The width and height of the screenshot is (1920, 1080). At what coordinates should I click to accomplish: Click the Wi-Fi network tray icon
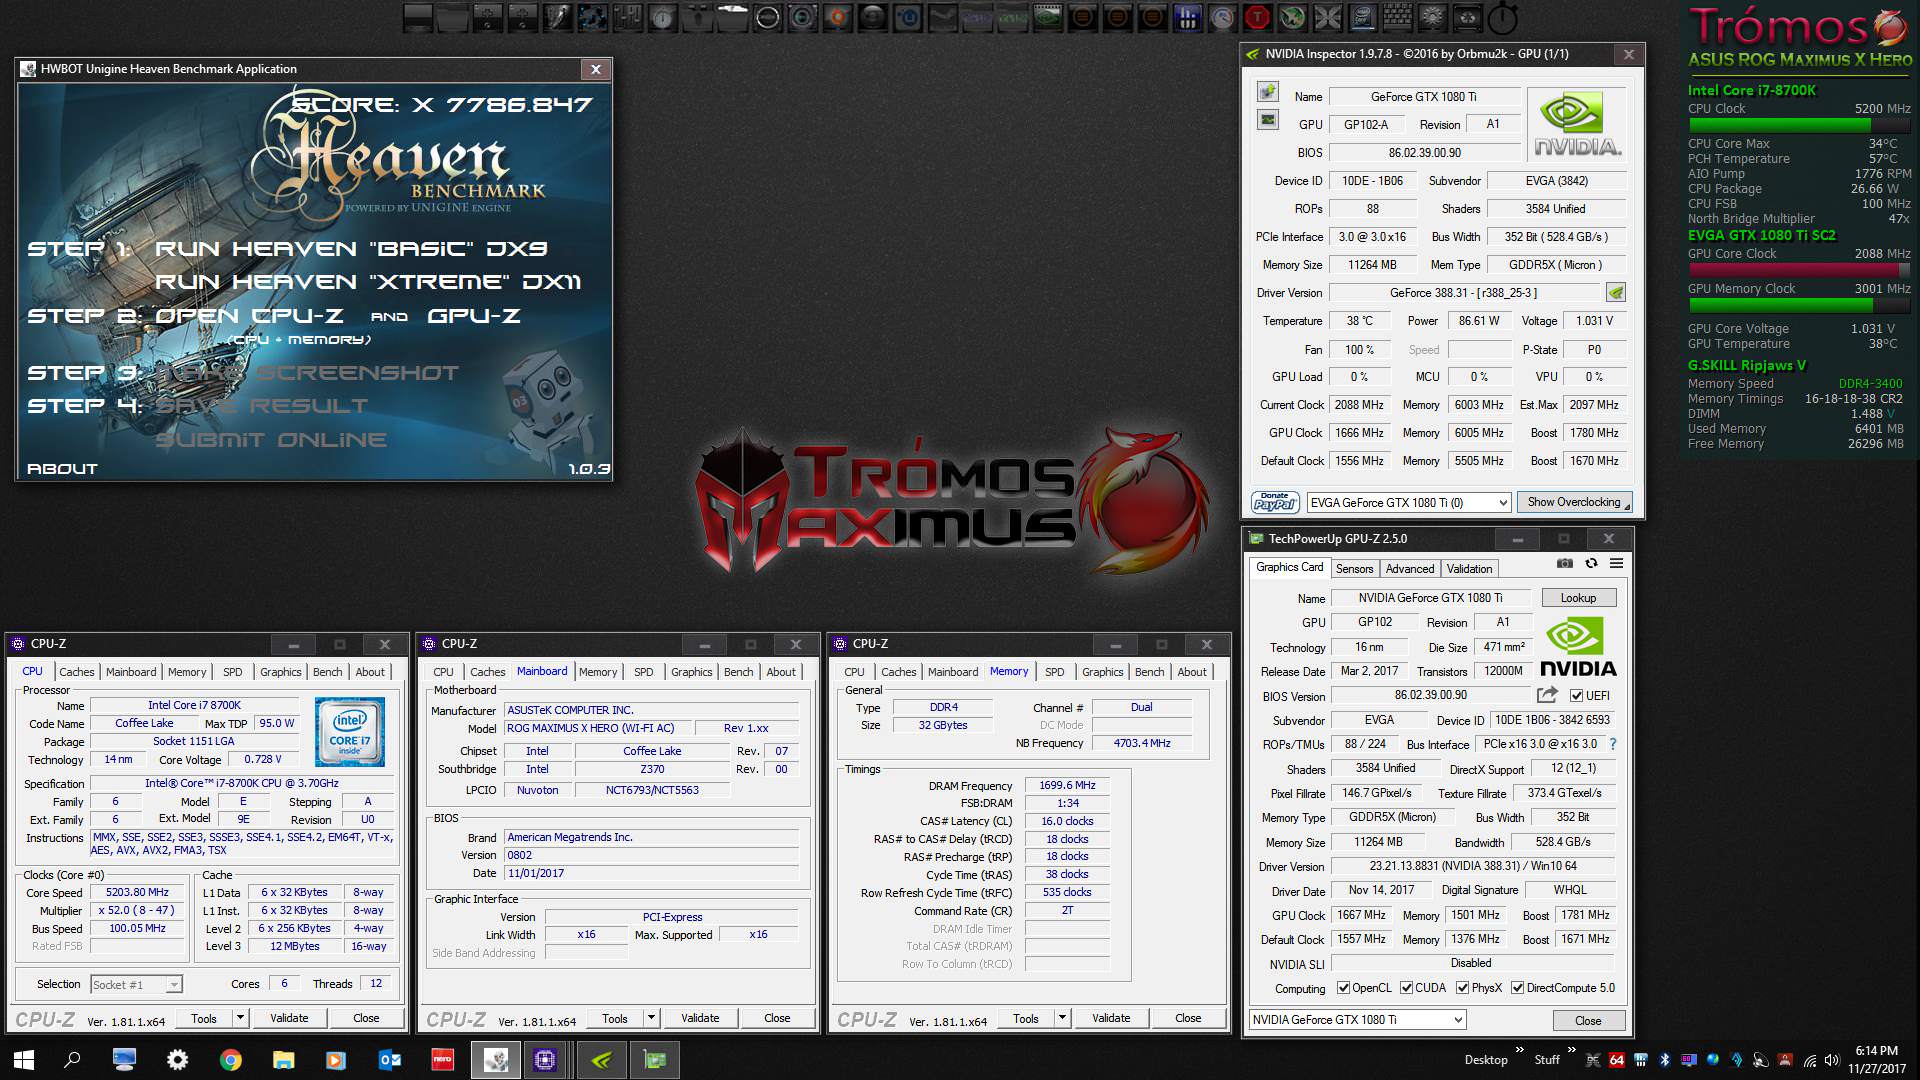click(x=1809, y=1060)
